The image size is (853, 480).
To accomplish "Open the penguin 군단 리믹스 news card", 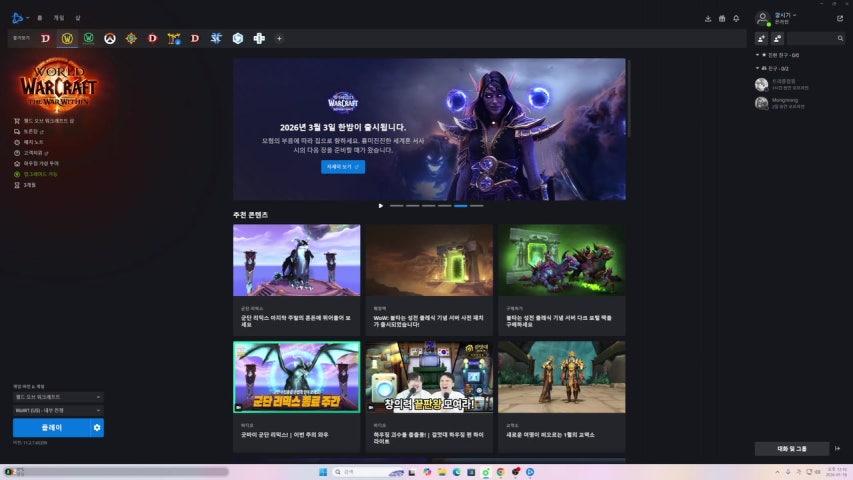I will tap(296, 280).
